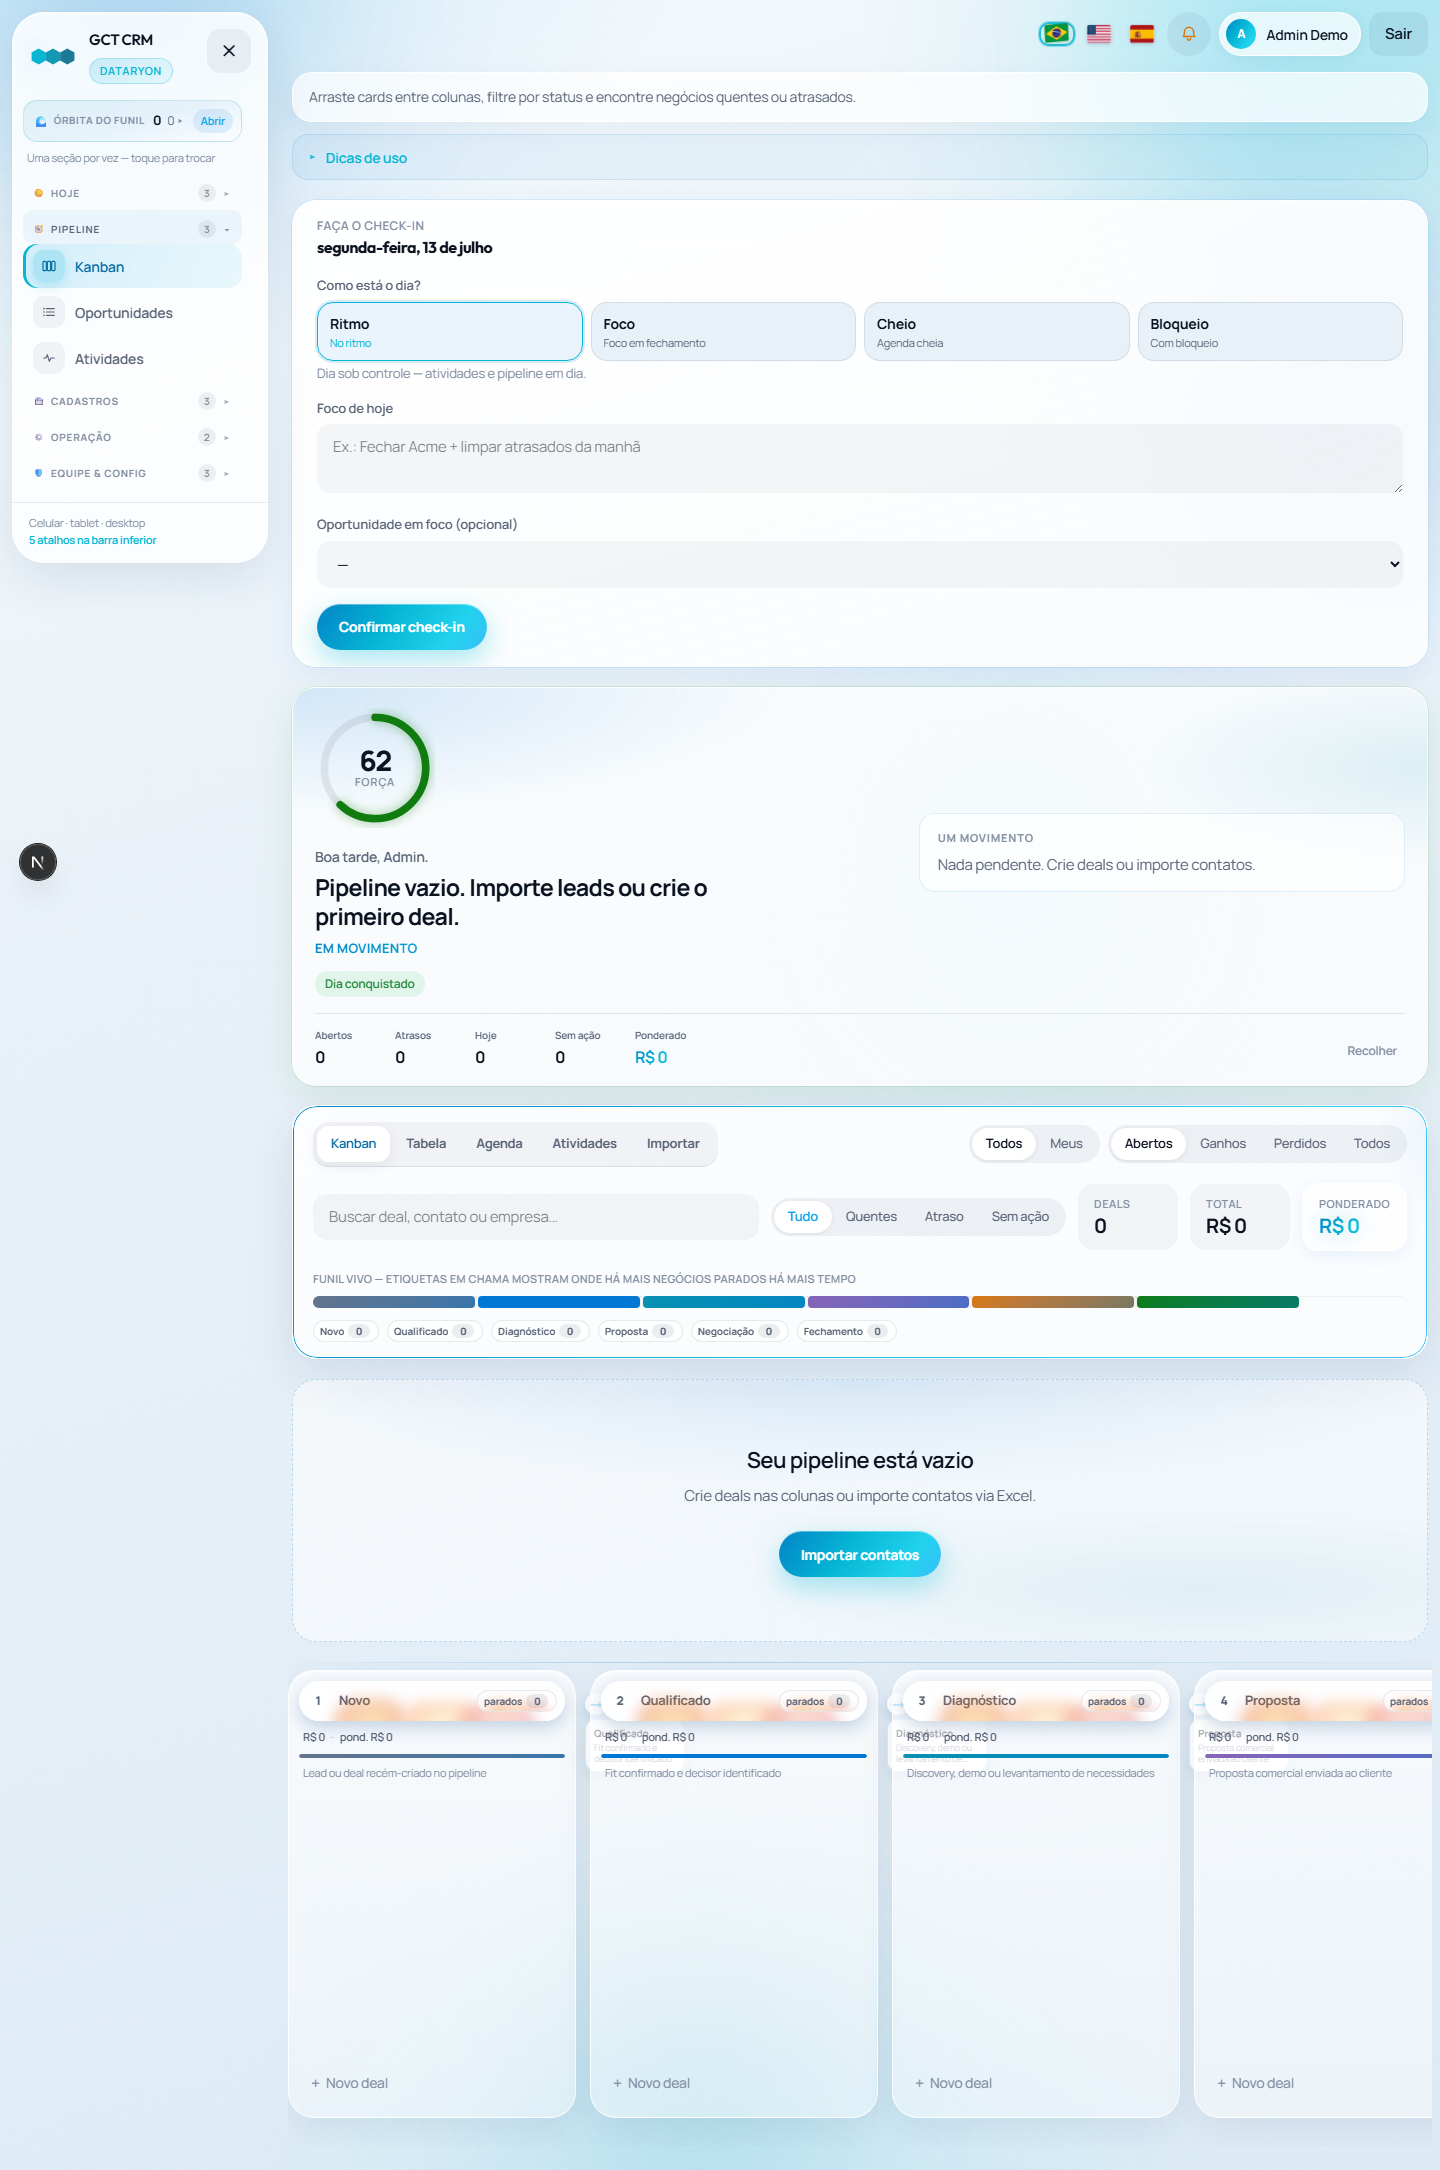Expand the Dicas de uso section

366,158
